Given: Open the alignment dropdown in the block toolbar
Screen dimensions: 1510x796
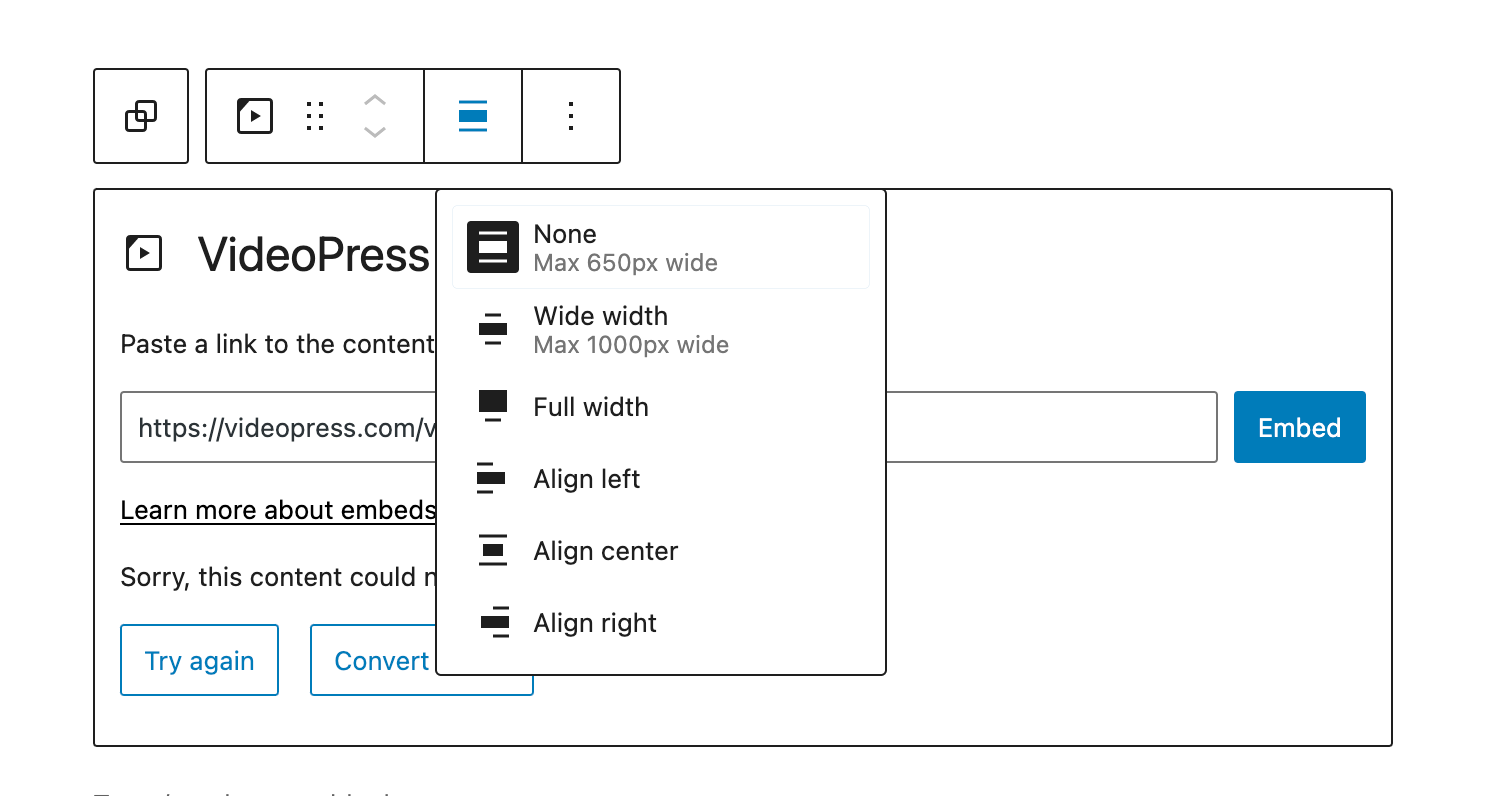Looking at the screenshot, I should pos(472,115).
